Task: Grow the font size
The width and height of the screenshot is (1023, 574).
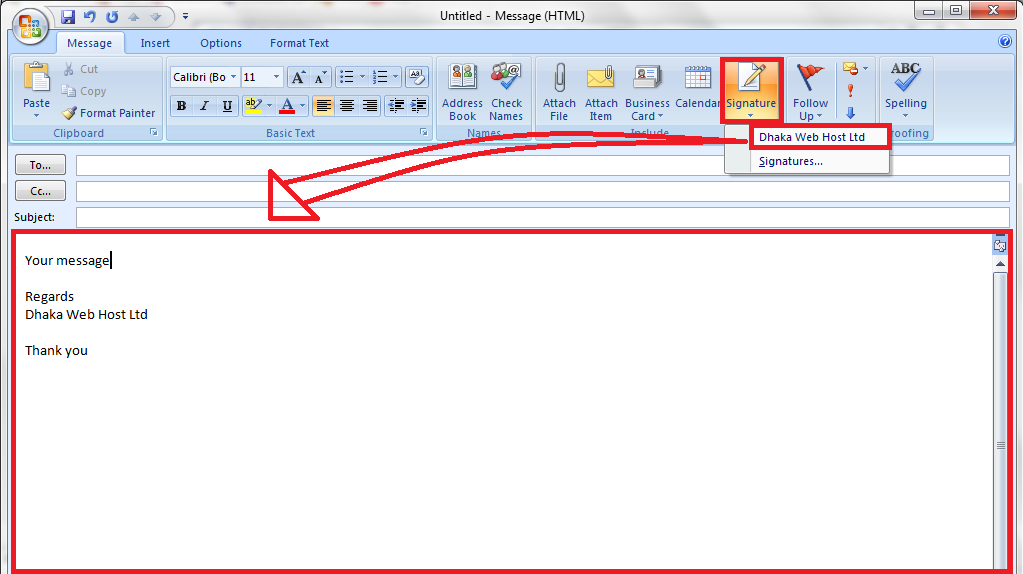Action: coord(298,77)
